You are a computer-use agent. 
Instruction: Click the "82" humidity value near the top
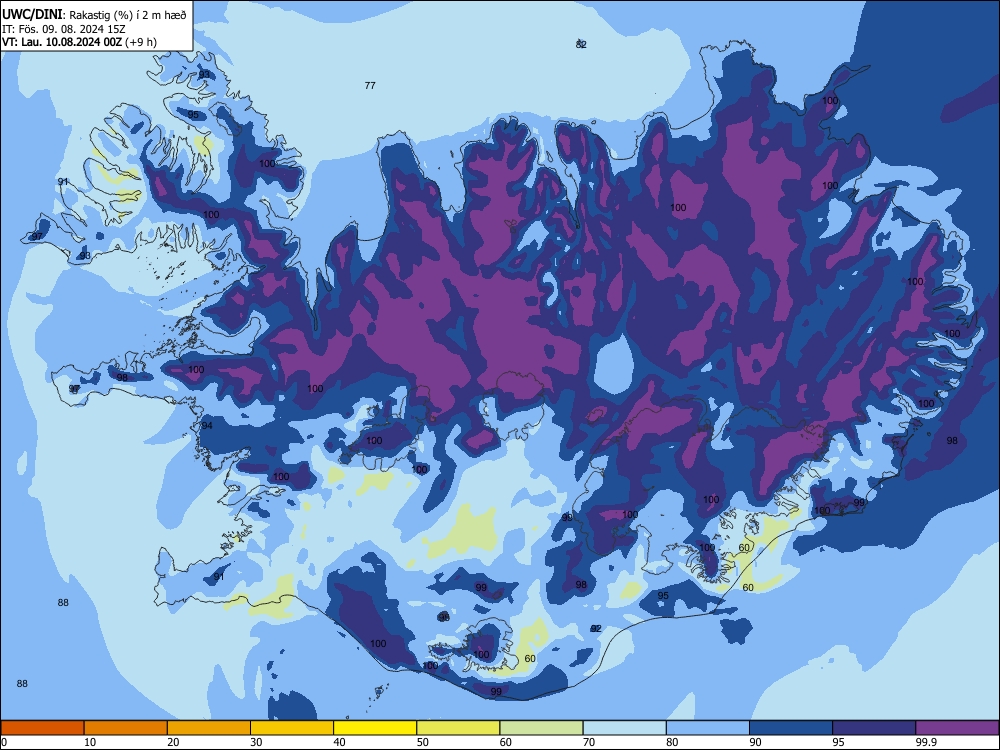click(x=581, y=44)
